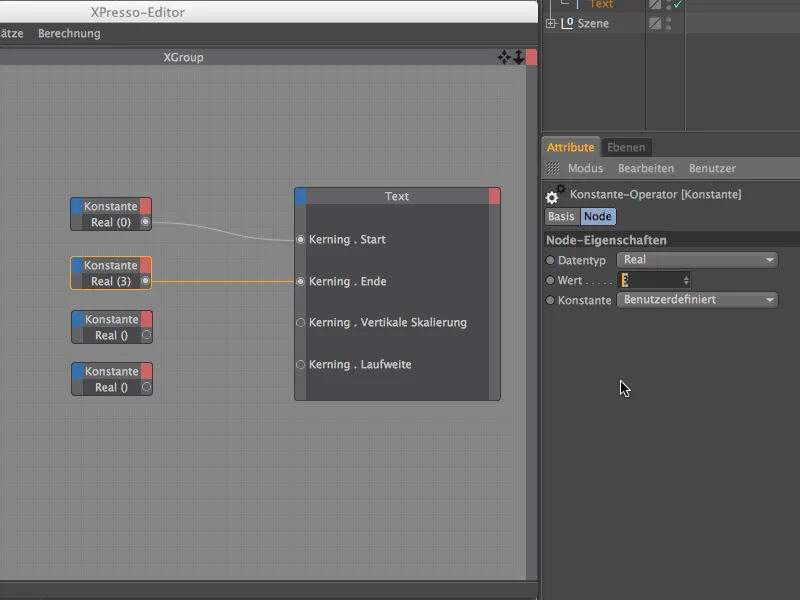Click the Kerning . Vertikale Skalierung input port

[301, 322]
